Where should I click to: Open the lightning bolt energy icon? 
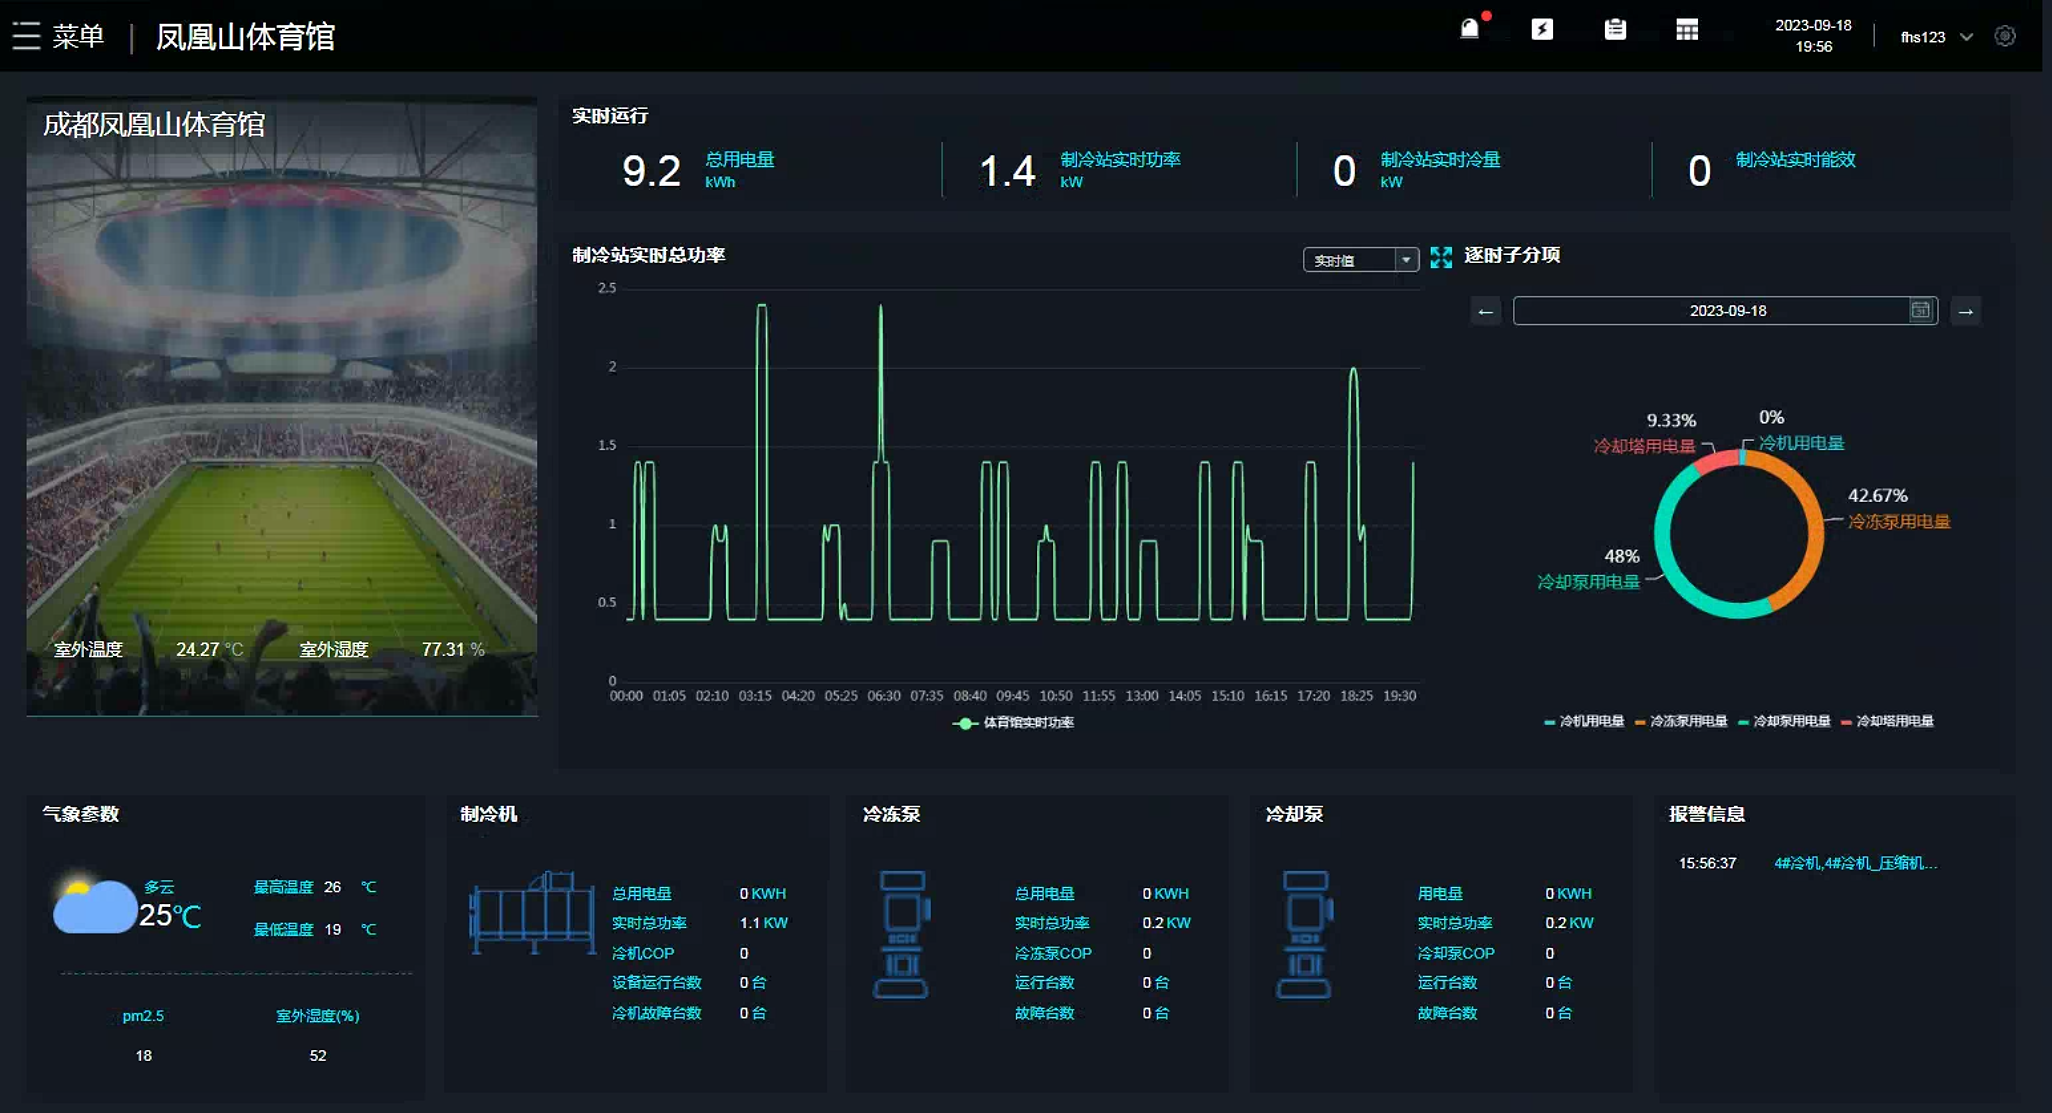click(x=1542, y=29)
